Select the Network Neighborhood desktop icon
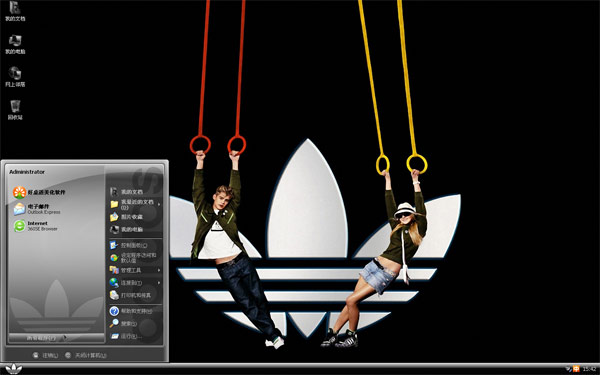The height and width of the screenshot is (375, 600). point(15,77)
